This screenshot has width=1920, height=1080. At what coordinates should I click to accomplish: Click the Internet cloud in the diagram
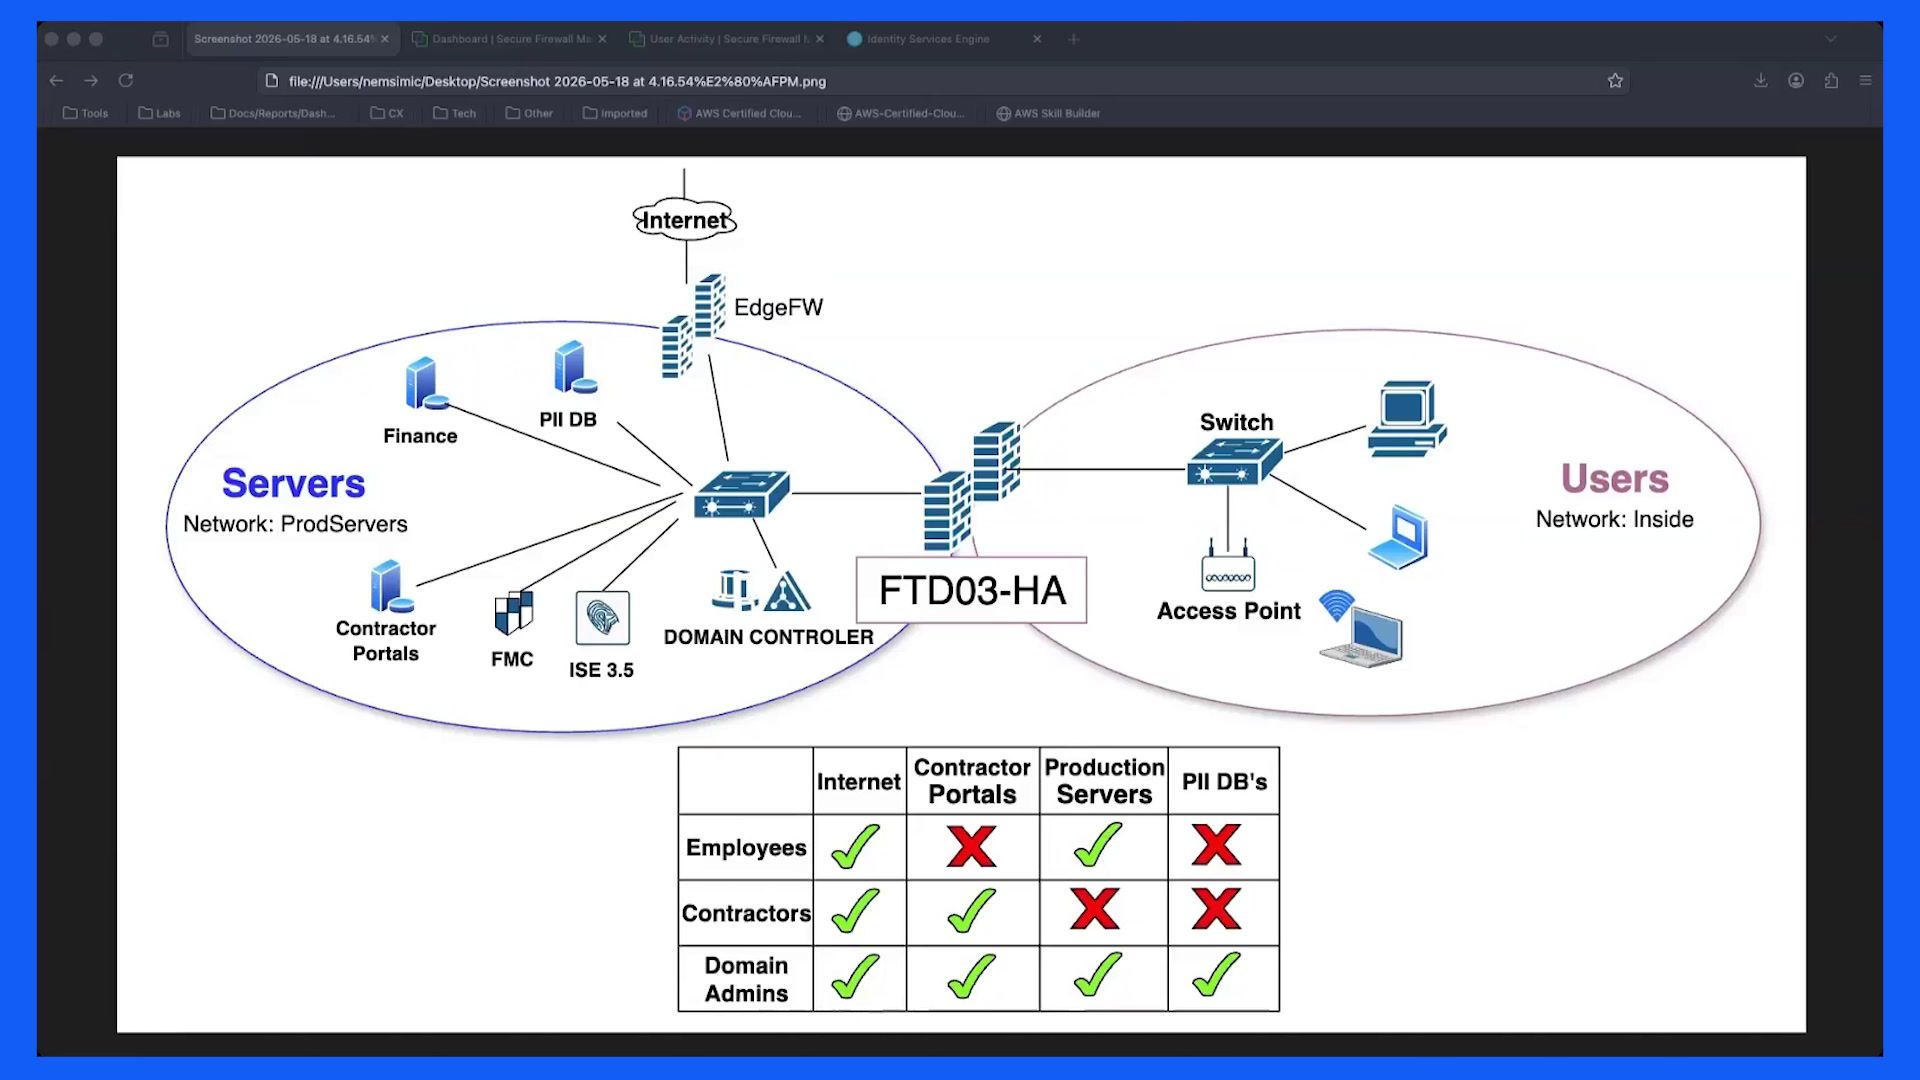(x=685, y=220)
